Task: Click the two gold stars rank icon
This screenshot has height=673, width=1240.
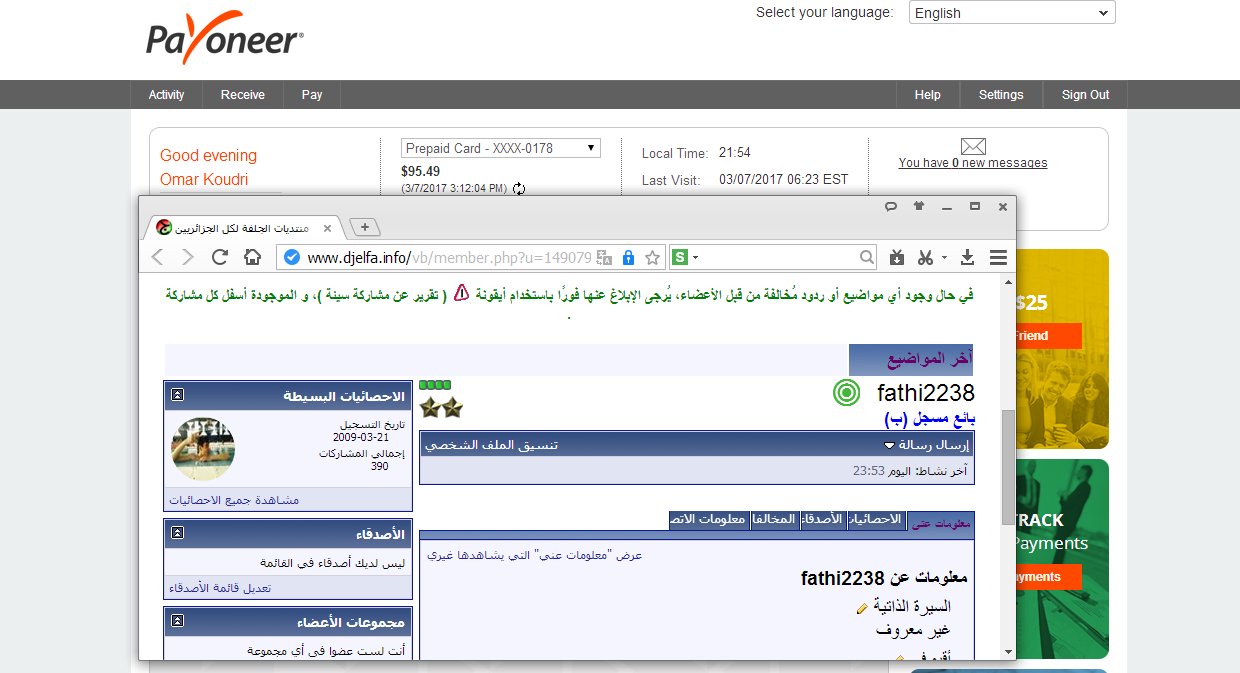Action: (x=441, y=407)
